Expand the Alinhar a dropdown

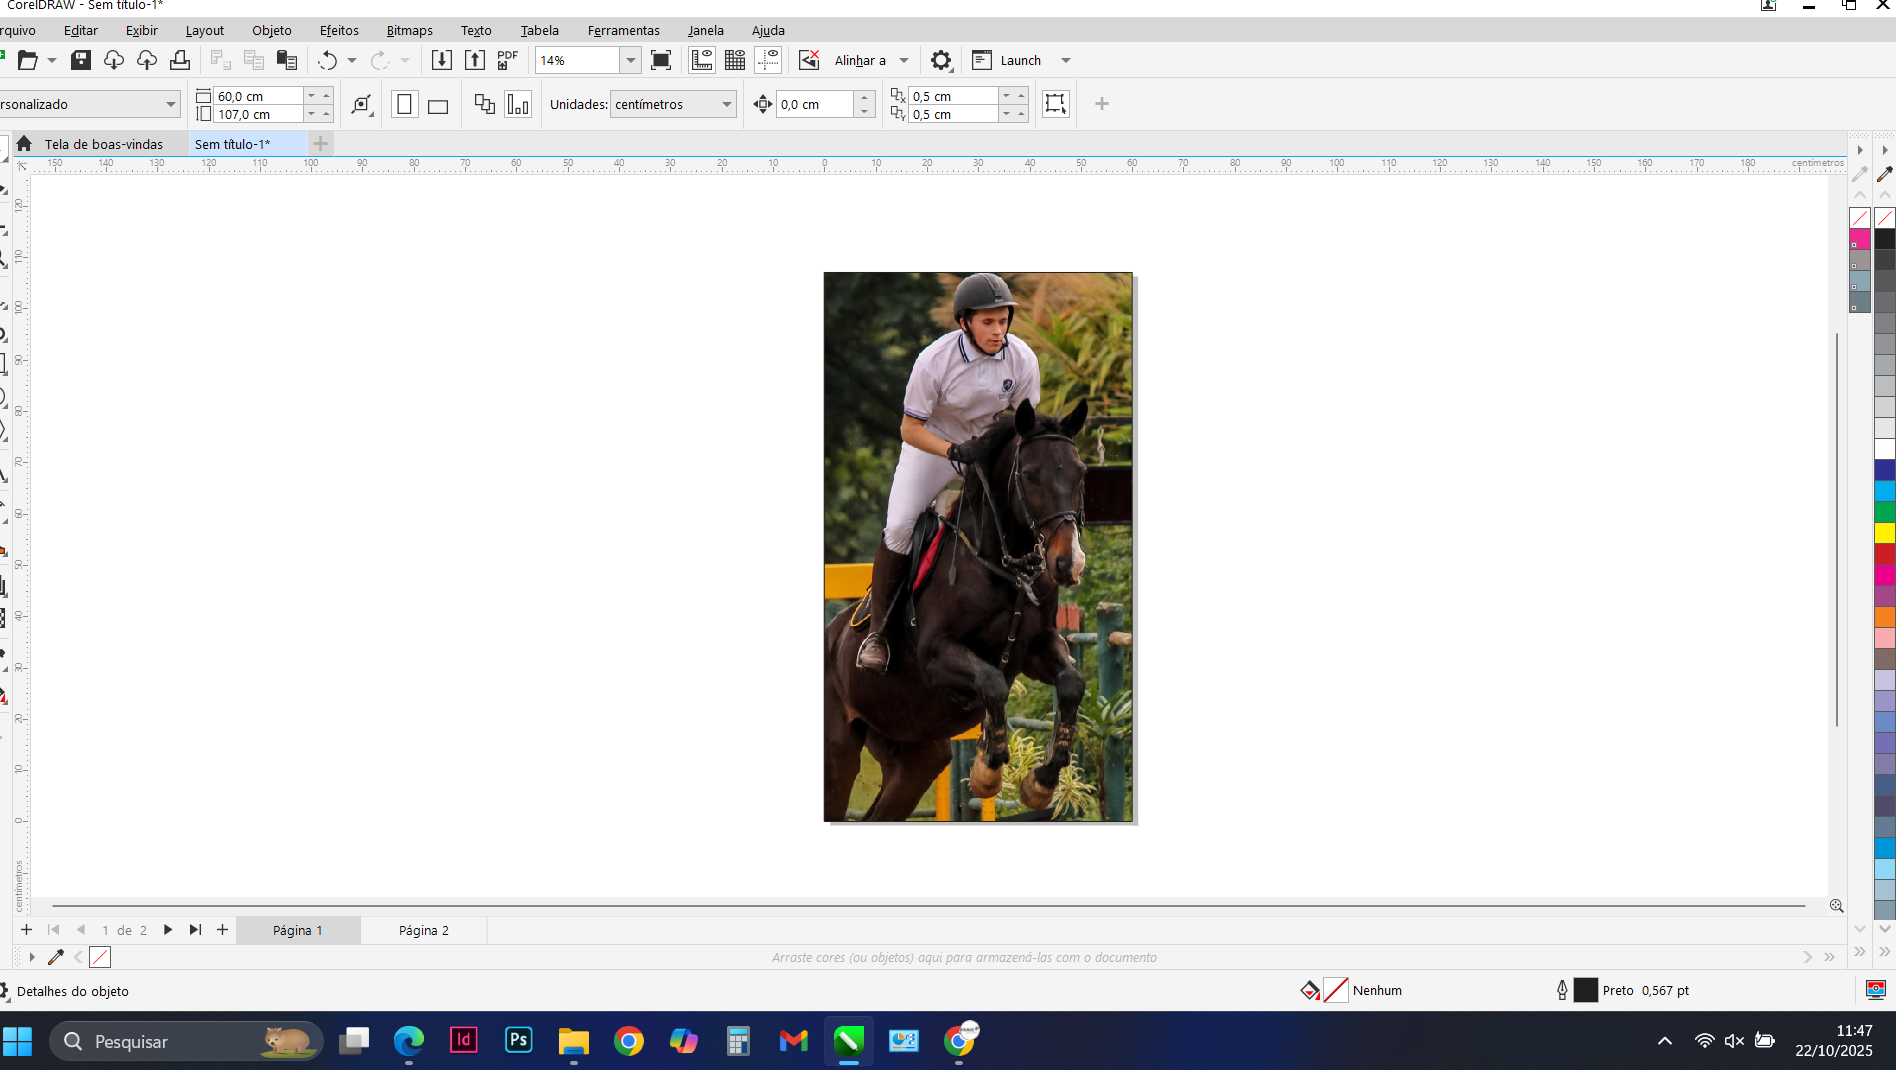point(904,60)
